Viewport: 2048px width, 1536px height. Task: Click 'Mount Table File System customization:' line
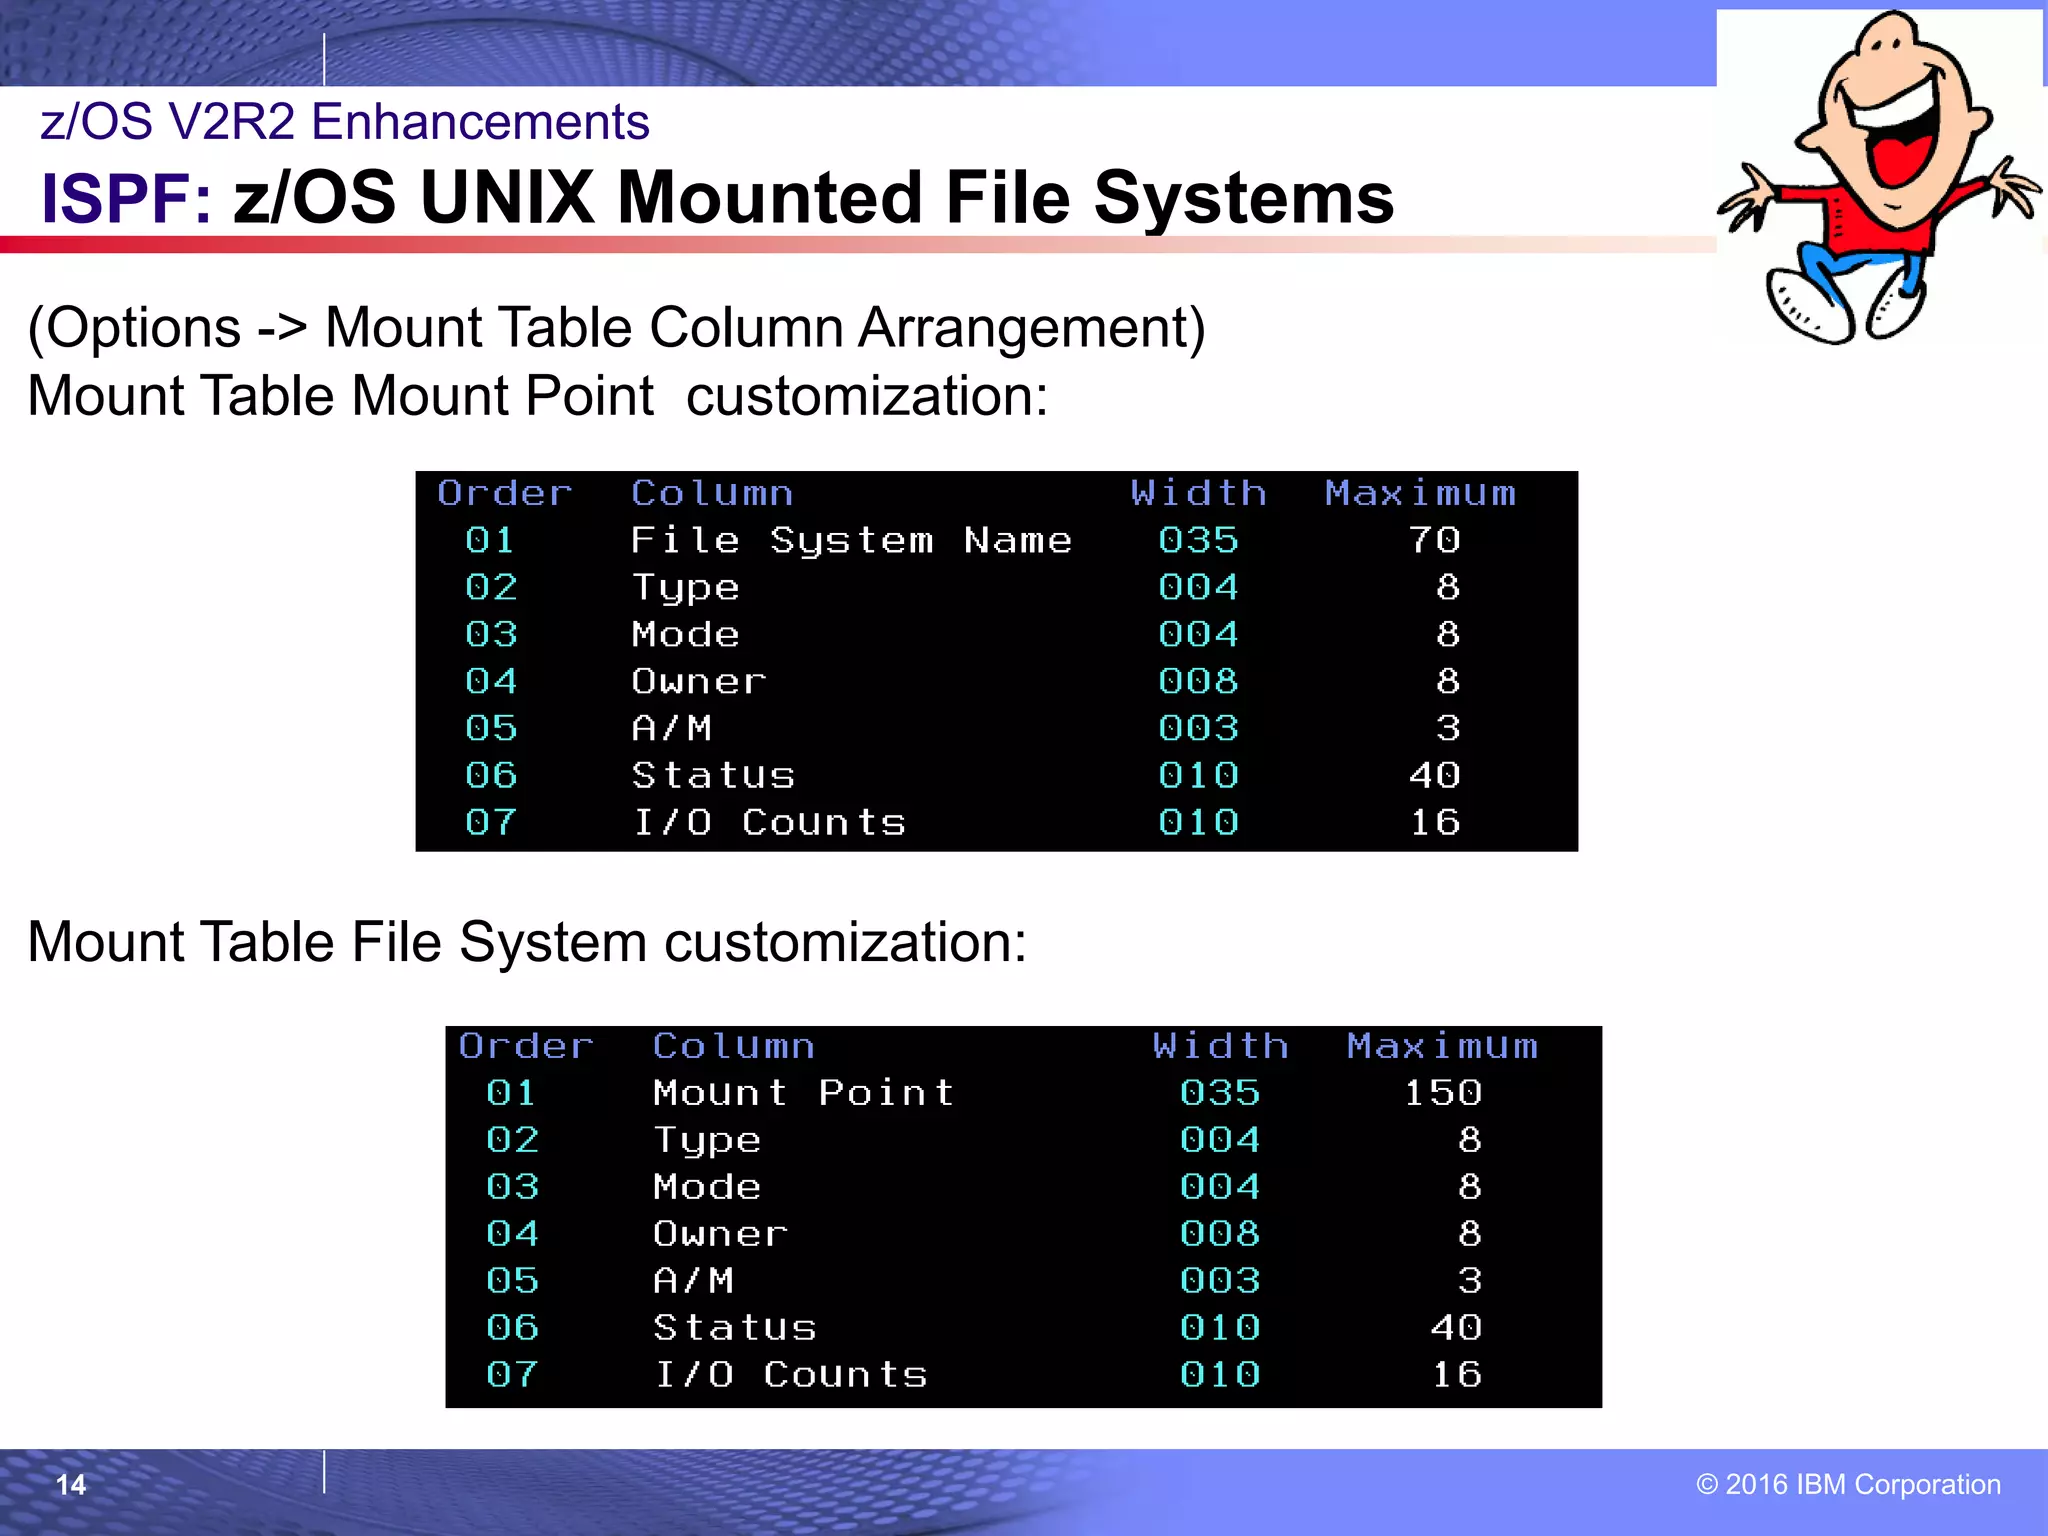click(x=527, y=942)
